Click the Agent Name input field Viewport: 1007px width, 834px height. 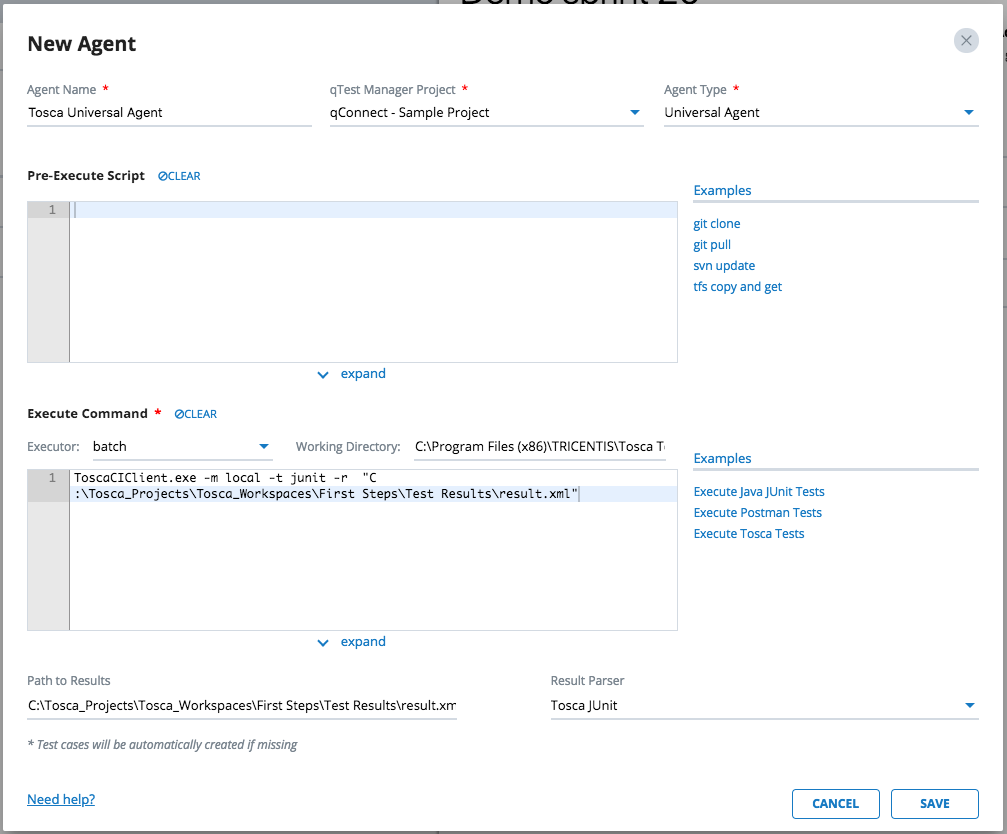pos(169,113)
